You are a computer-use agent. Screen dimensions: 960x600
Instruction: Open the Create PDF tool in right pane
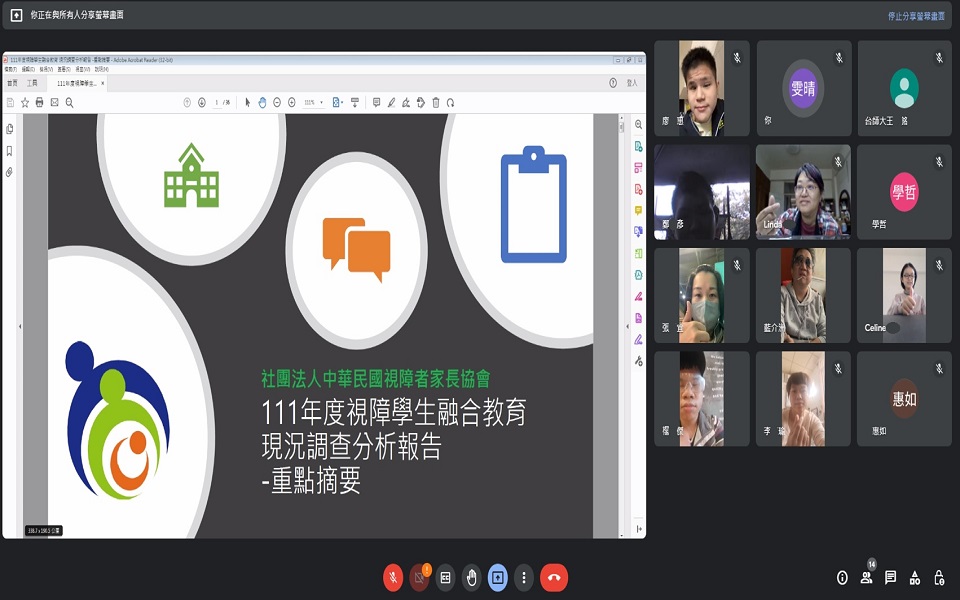[638, 189]
